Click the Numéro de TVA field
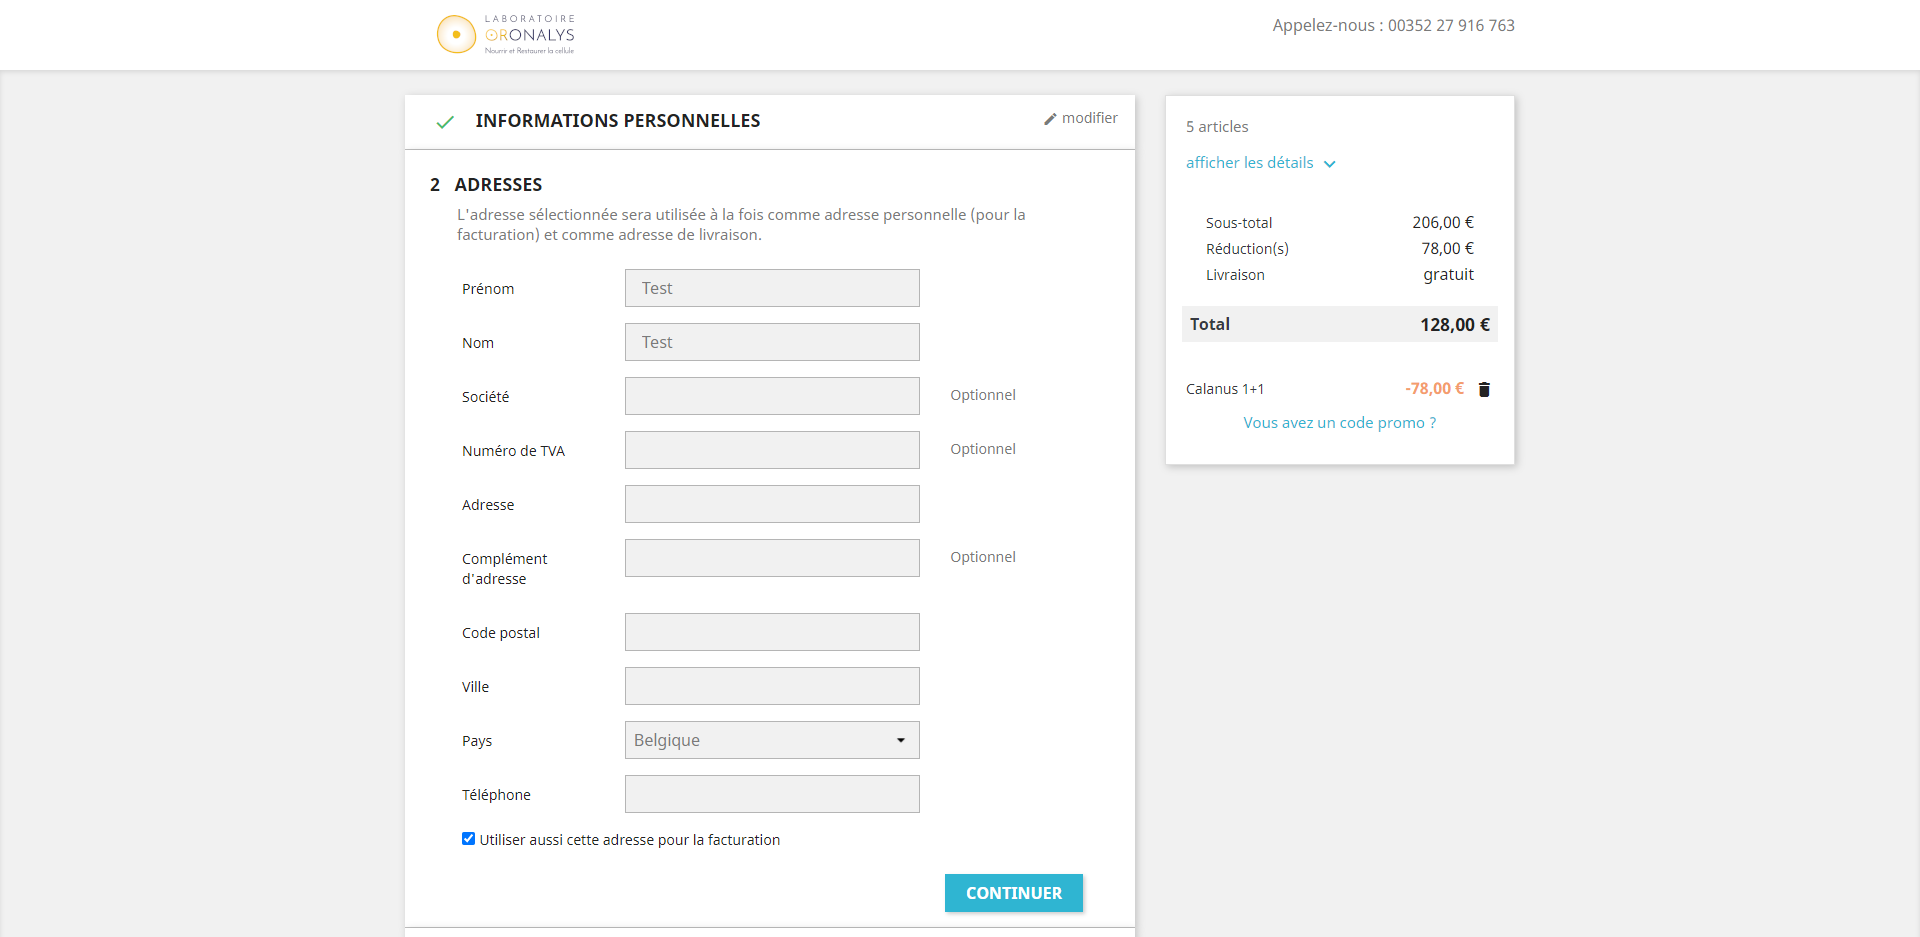The height and width of the screenshot is (937, 1920). [x=772, y=450]
